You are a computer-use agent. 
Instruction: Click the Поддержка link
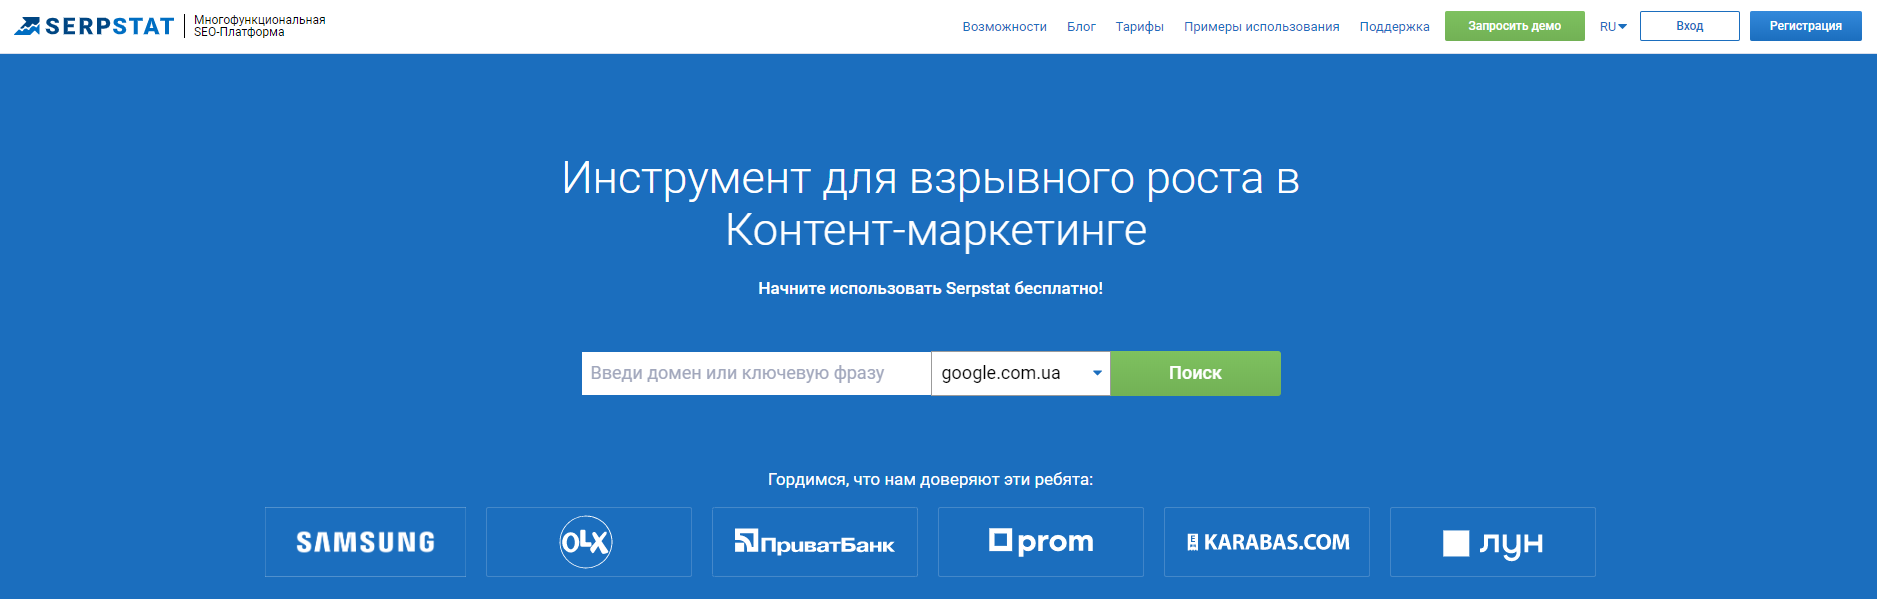point(1394,27)
